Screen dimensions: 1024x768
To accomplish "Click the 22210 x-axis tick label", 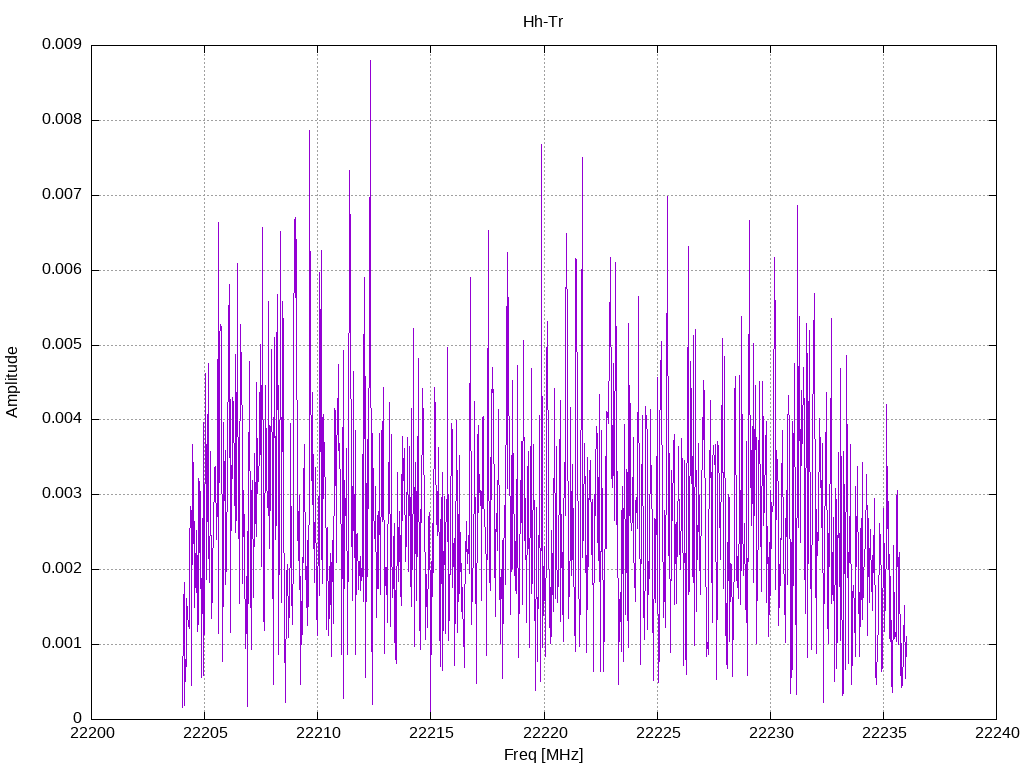I will pos(318,733).
